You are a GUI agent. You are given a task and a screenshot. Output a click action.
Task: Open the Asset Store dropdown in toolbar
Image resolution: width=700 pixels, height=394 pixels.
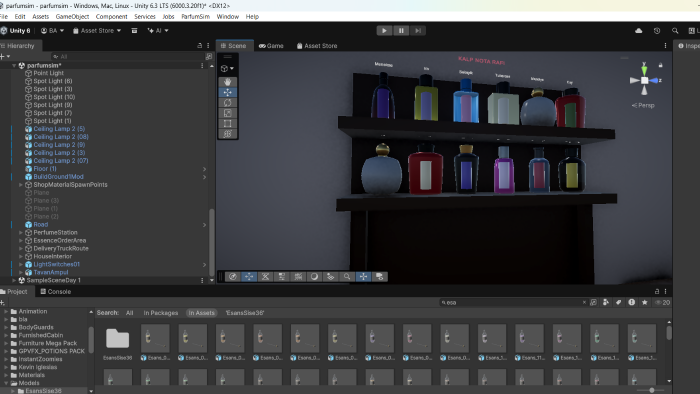pos(97,31)
